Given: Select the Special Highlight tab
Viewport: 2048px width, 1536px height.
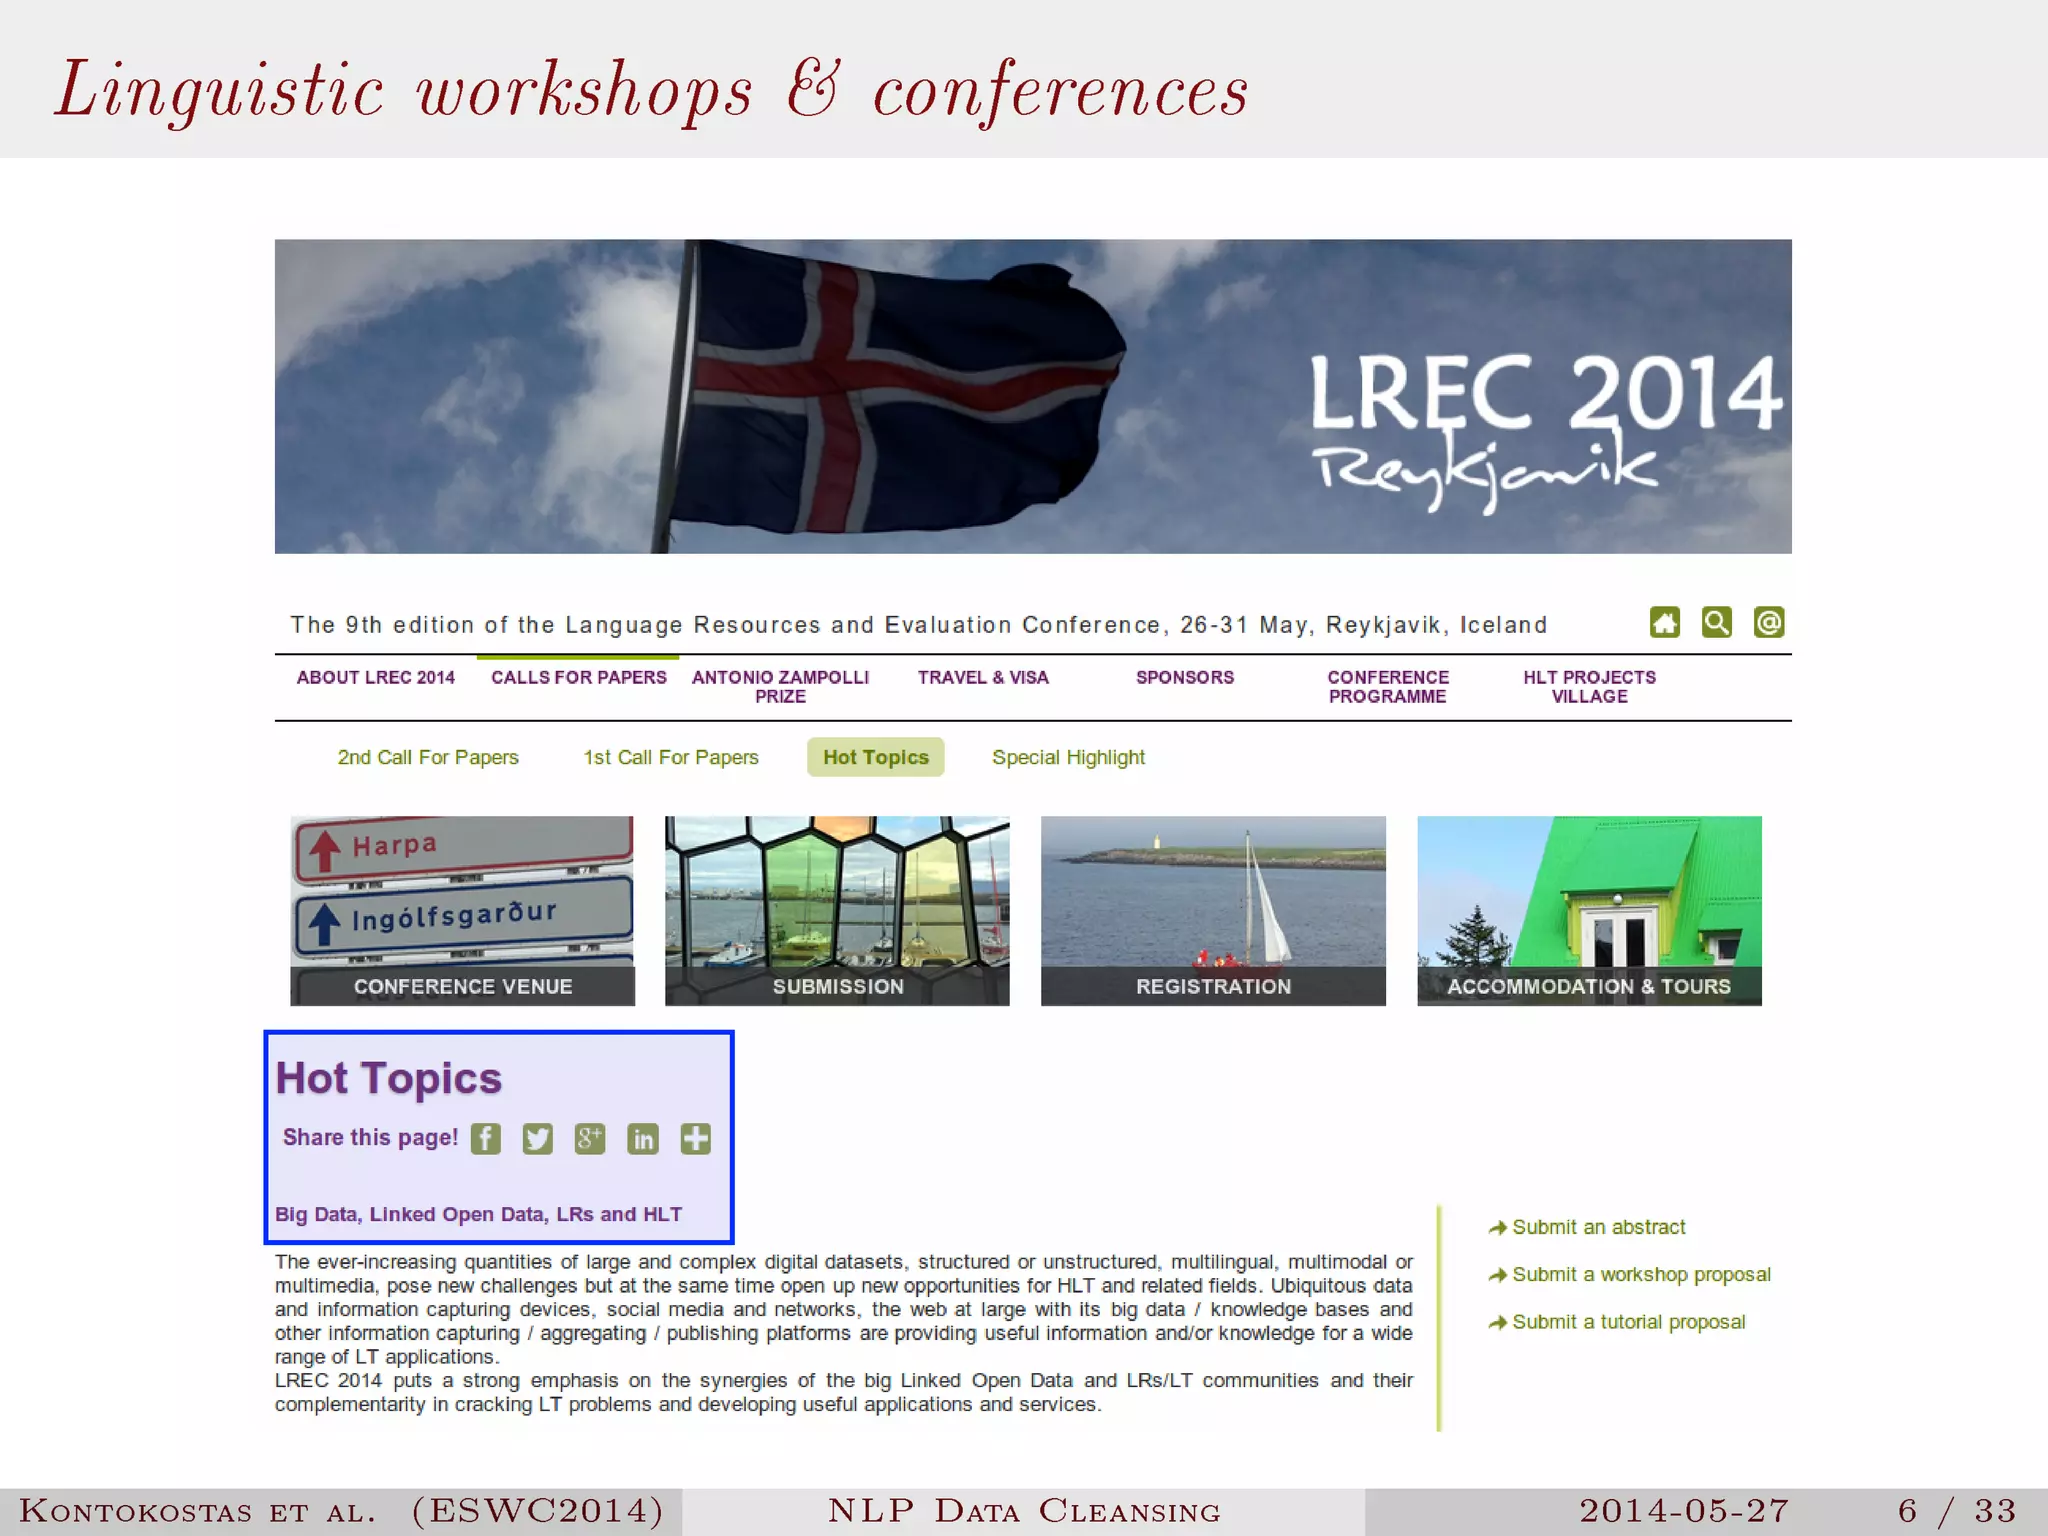Looking at the screenshot, I should (x=1068, y=758).
